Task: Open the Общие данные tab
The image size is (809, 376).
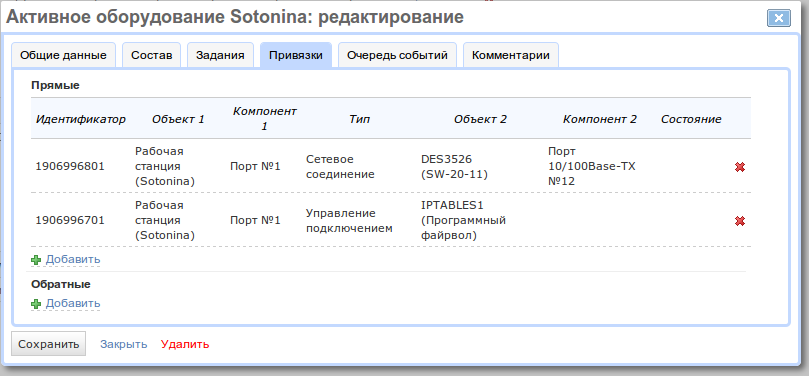Action: [x=63, y=55]
